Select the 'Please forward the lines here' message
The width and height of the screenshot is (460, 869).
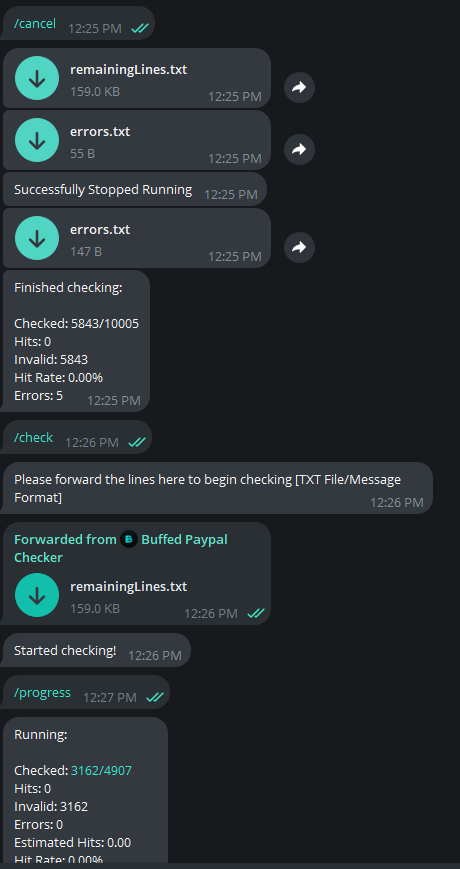point(217,488)
